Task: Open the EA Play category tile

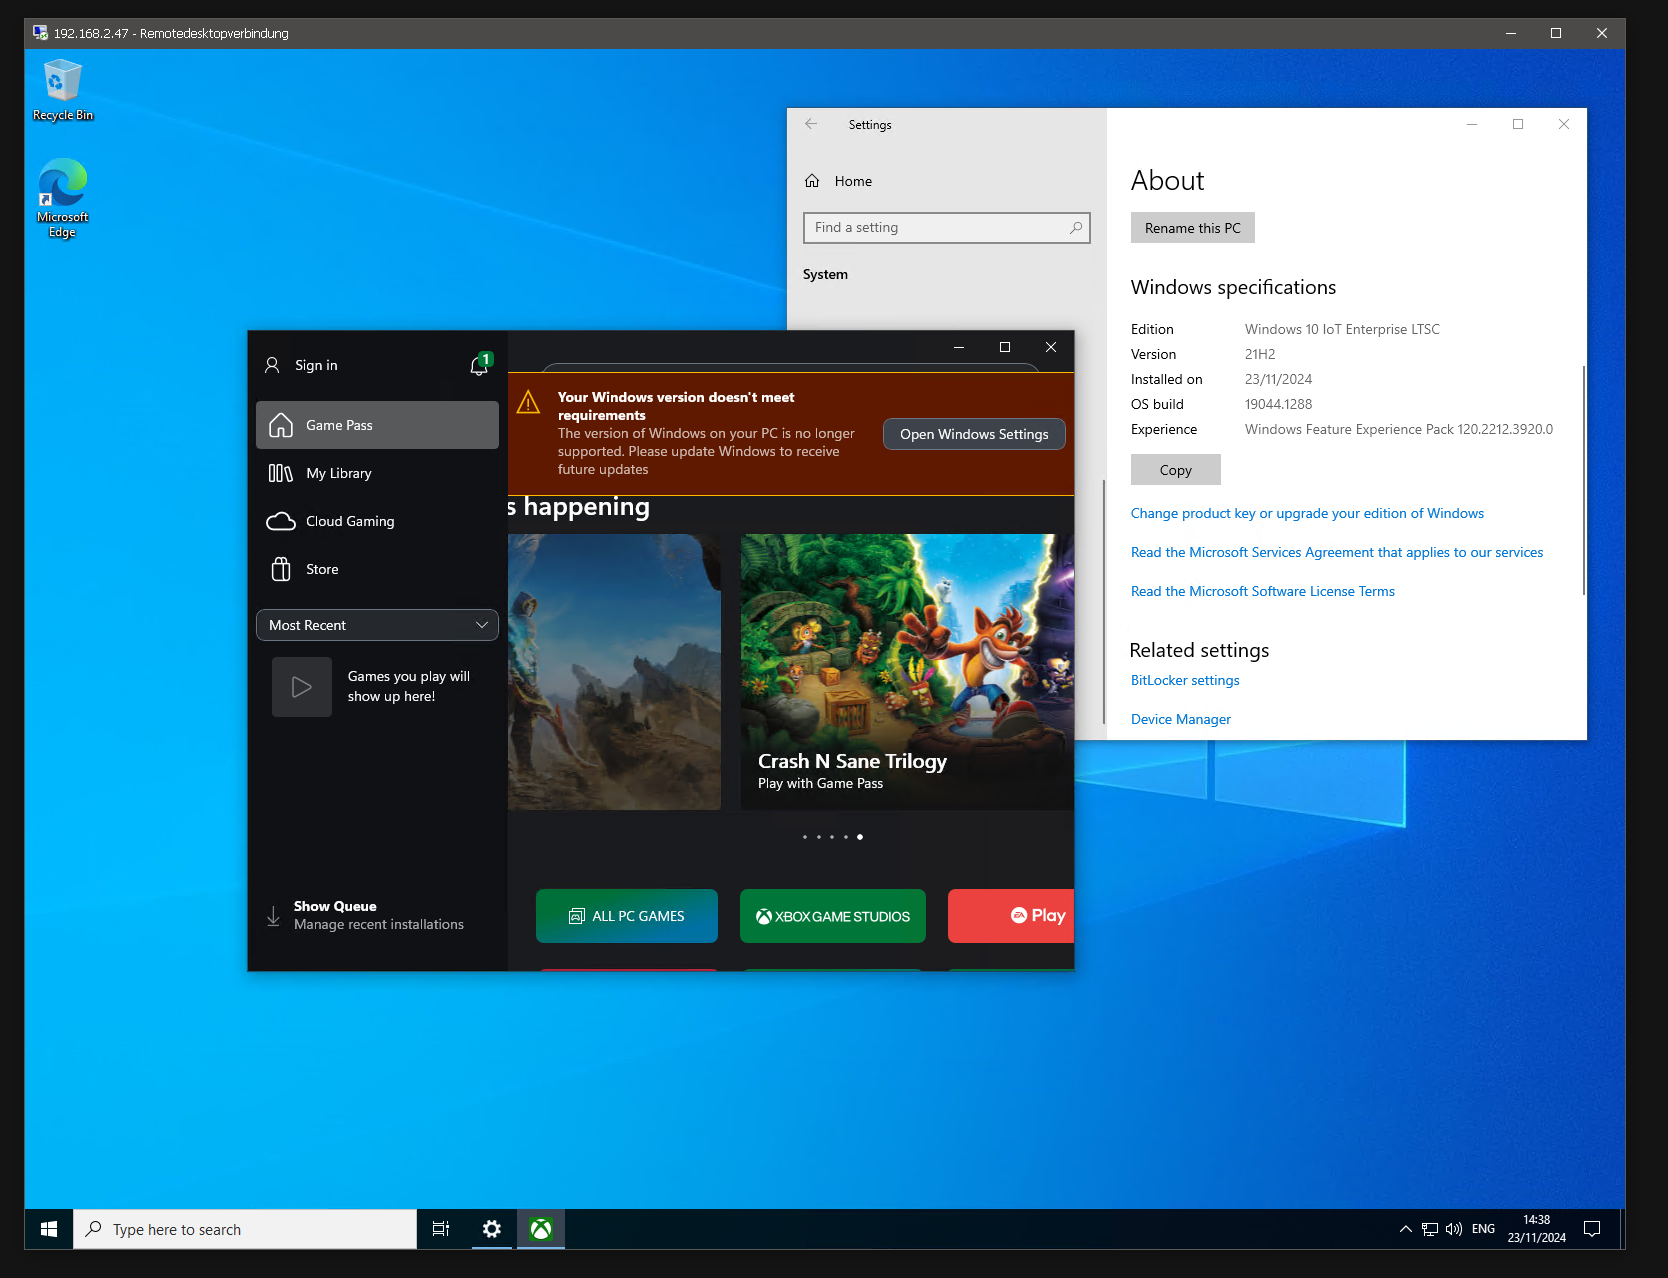Action: click(1011, 916)
